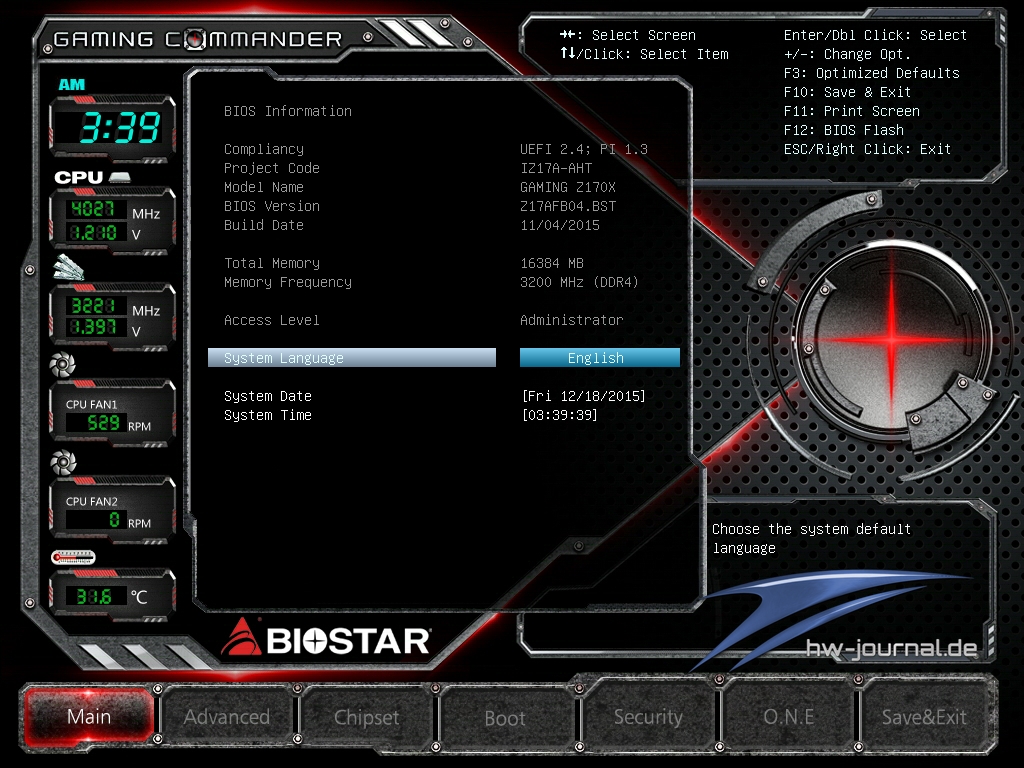Click the F10: Save & Exit hint
Screen dimensions: 1024x768
click(x=847, y=92)
